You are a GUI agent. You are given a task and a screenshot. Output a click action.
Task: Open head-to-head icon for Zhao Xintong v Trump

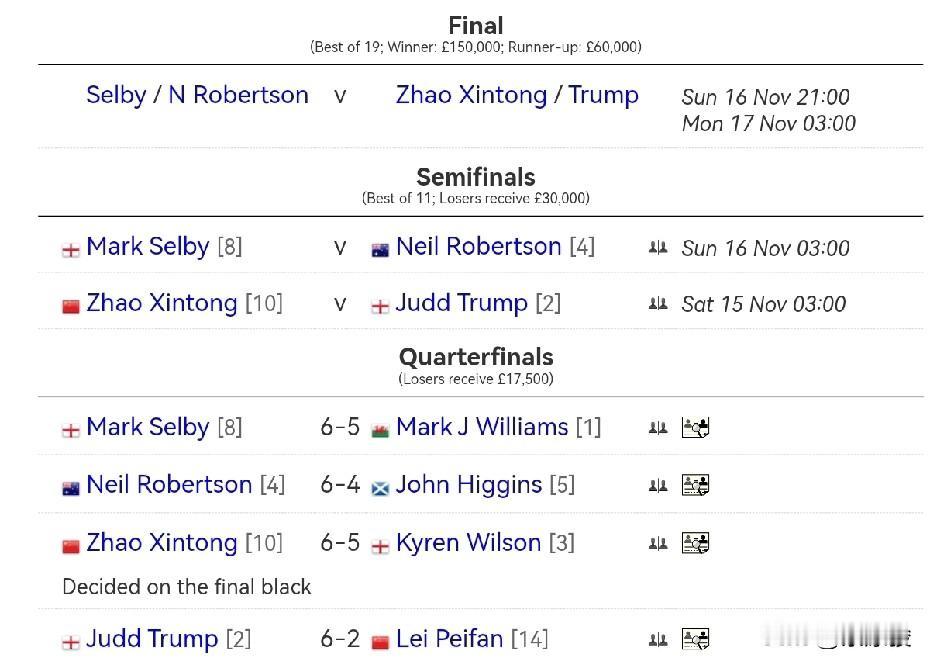click(x=657, y=303)
